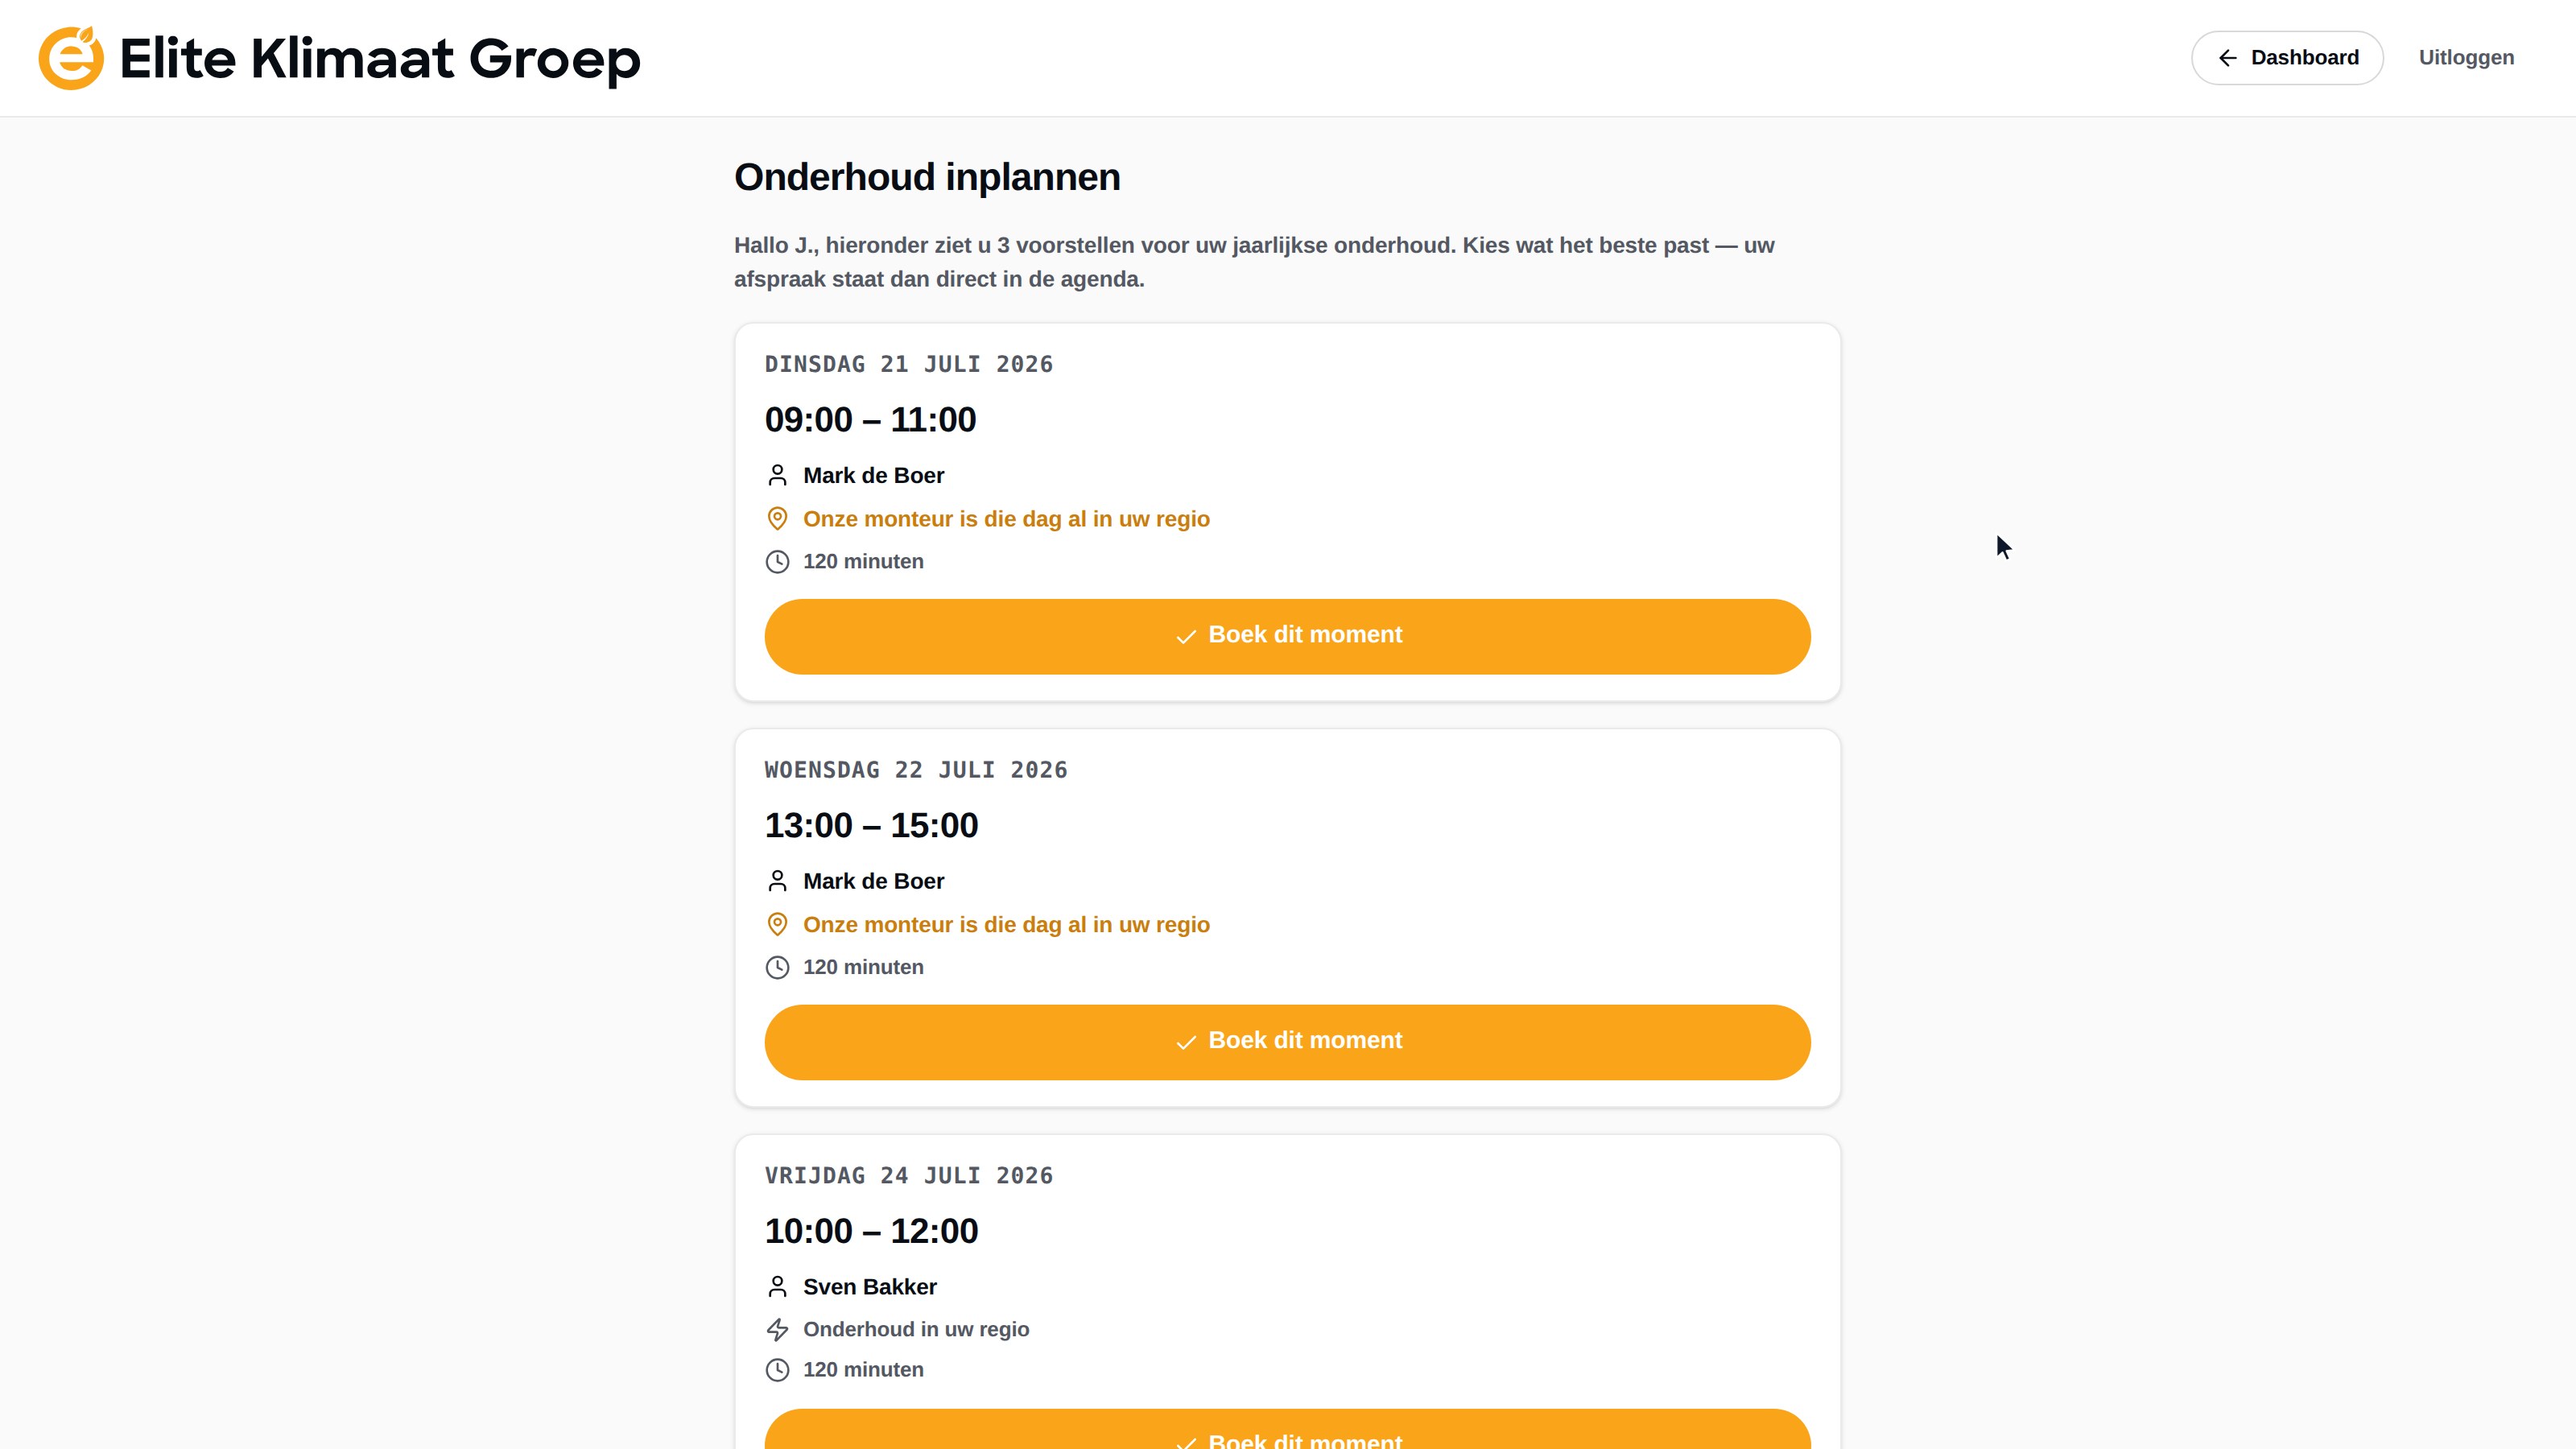Click the VRIJDAG 24 JULI 2026 date label

coord(909,1176)
